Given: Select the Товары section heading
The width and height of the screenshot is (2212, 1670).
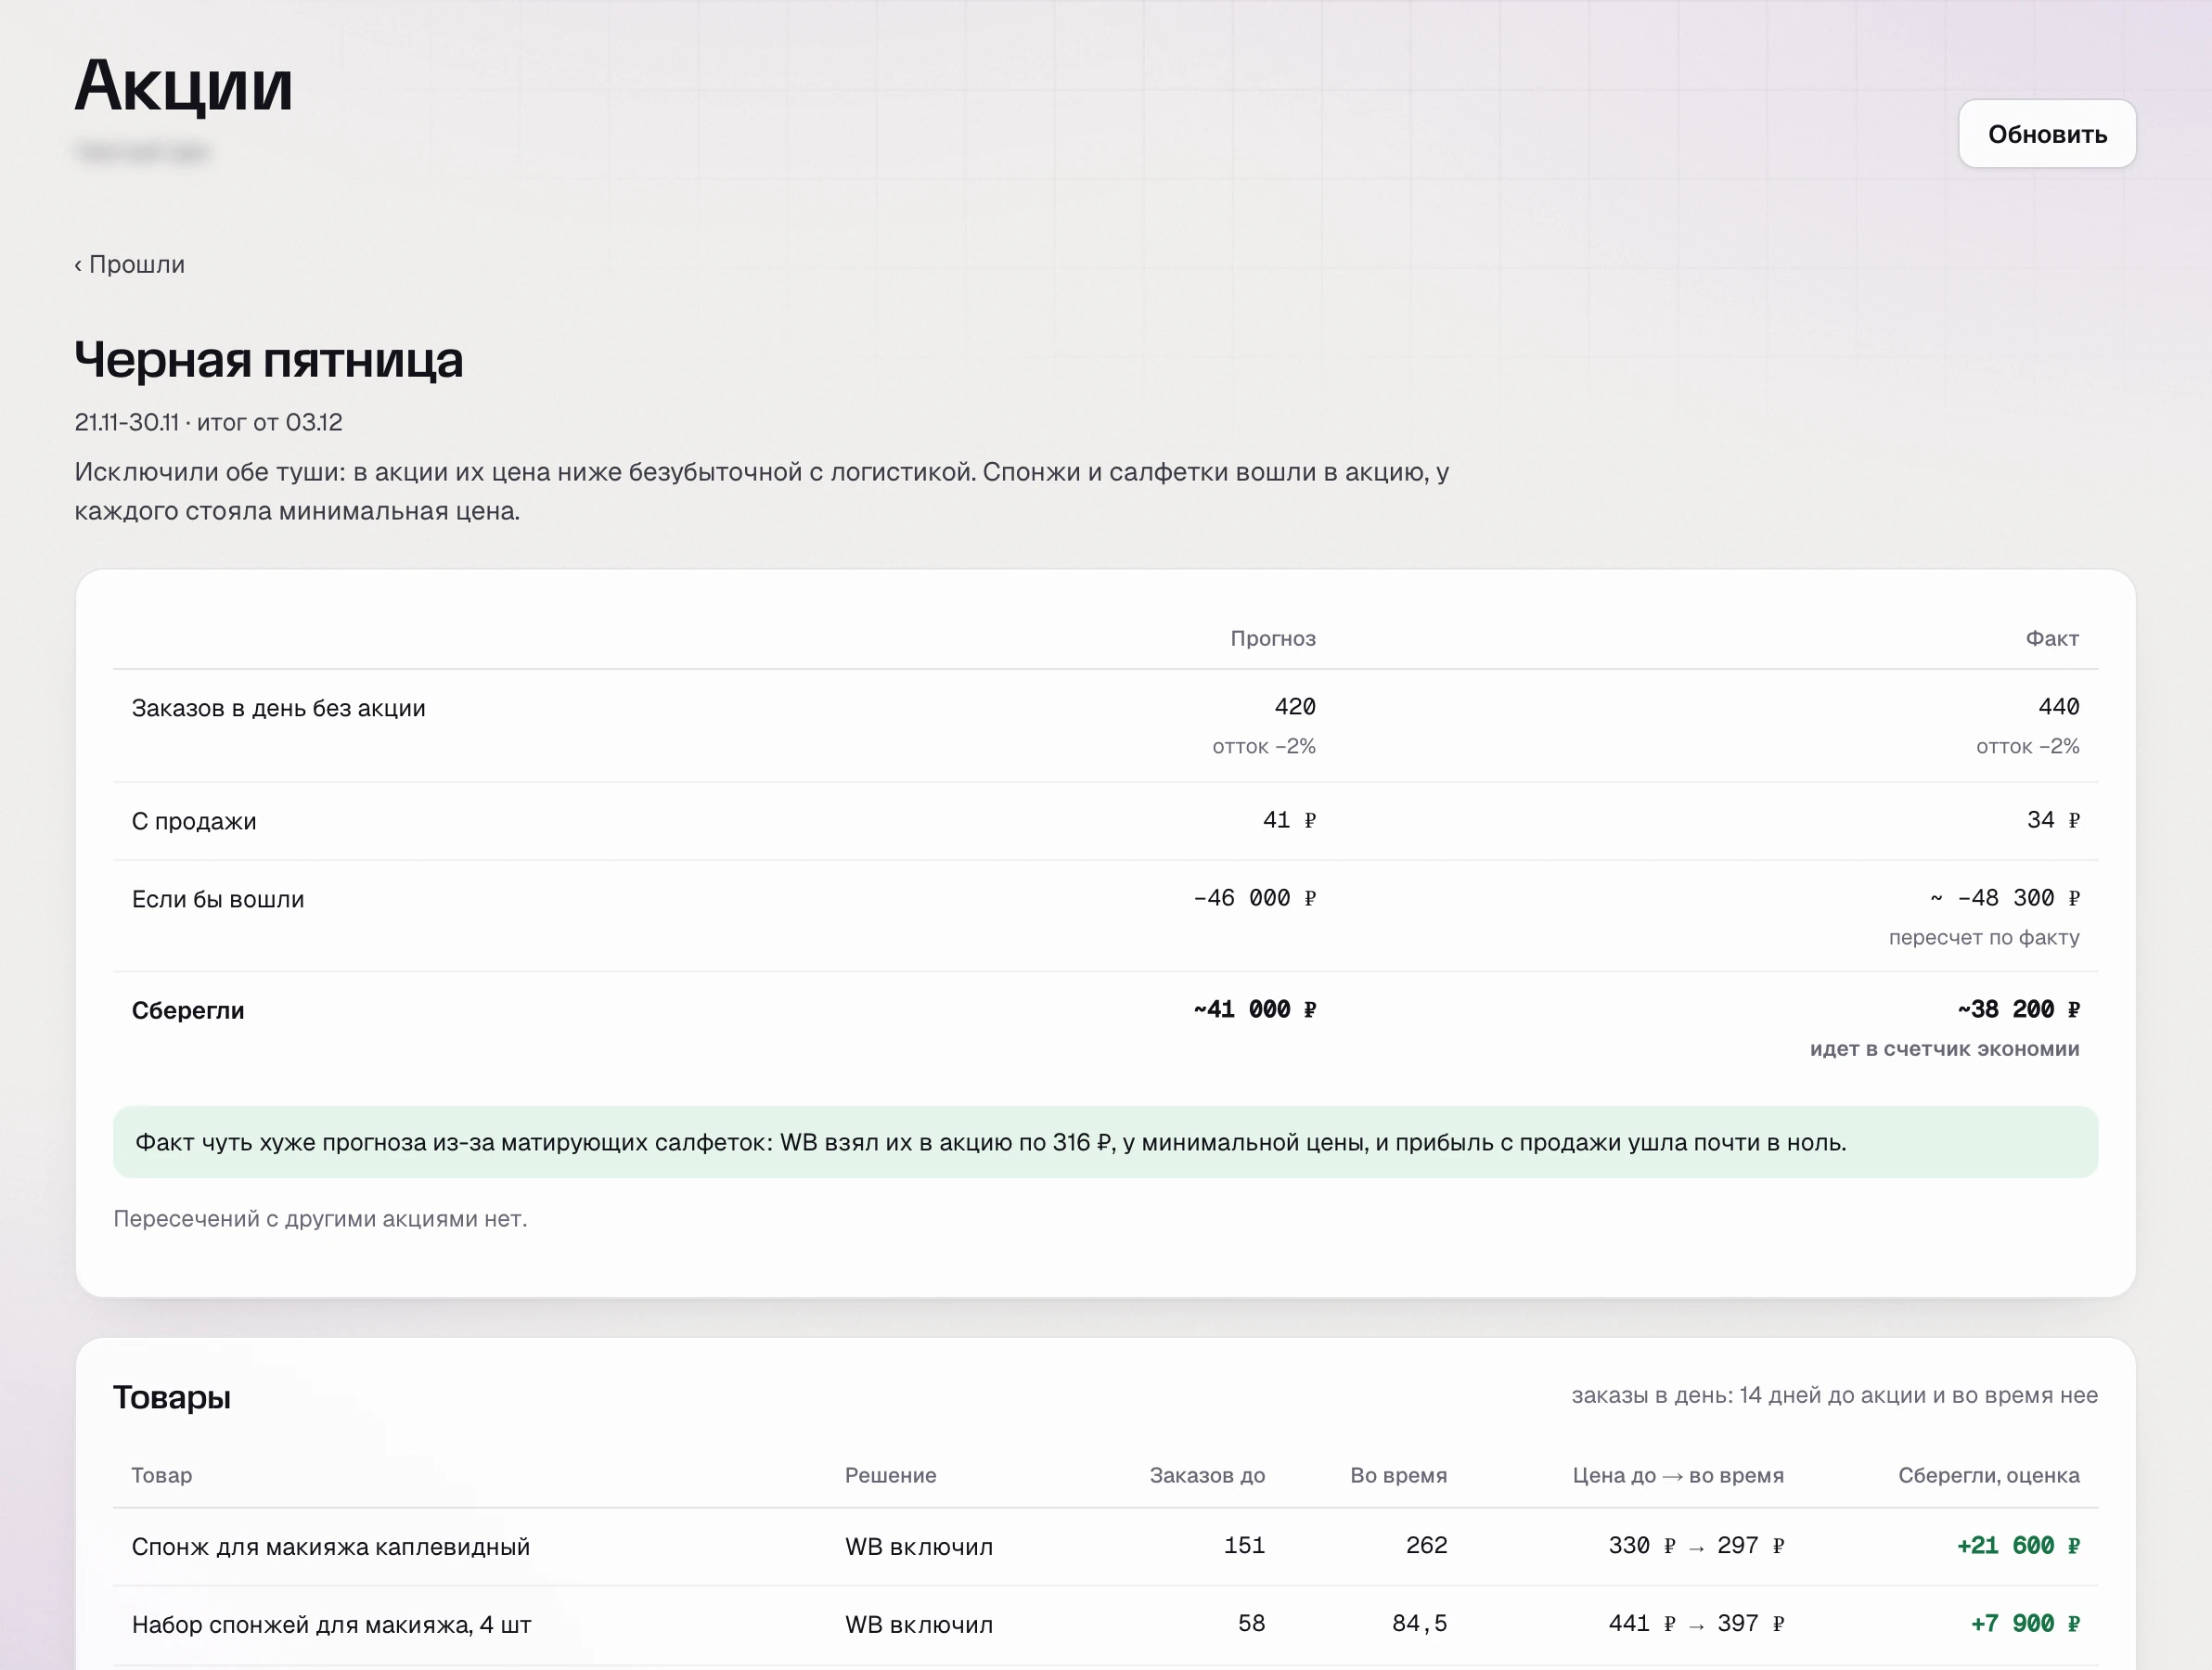Looking at the screenshot, I should tap(172, 1397).
